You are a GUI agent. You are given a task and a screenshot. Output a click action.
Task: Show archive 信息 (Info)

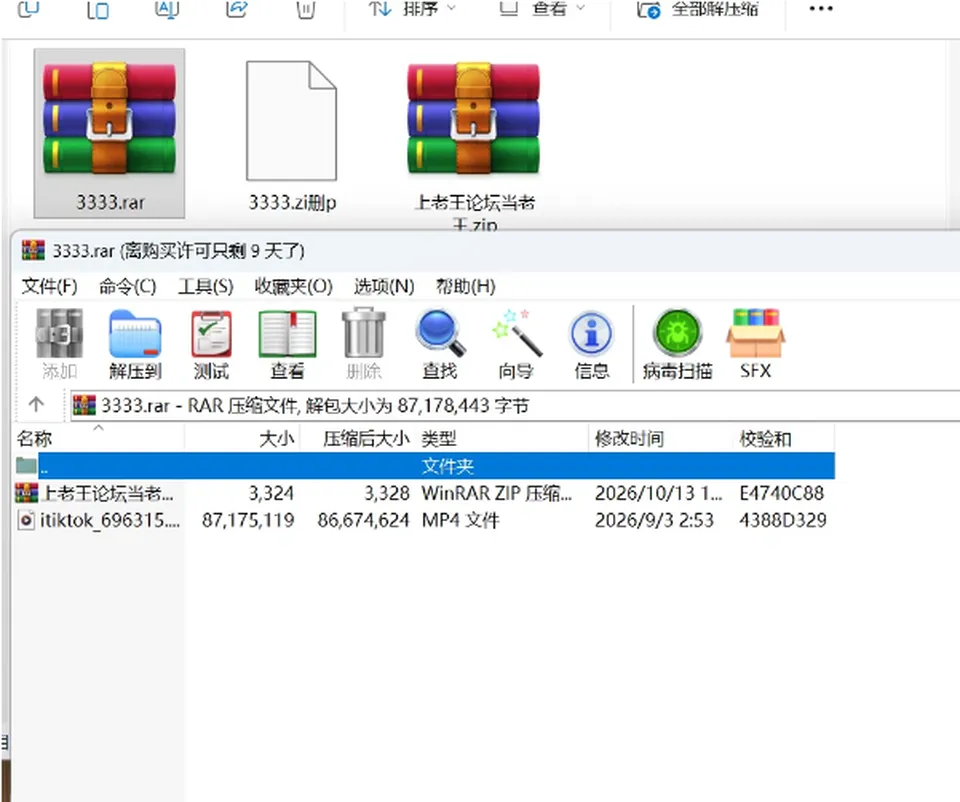(591, 344)
